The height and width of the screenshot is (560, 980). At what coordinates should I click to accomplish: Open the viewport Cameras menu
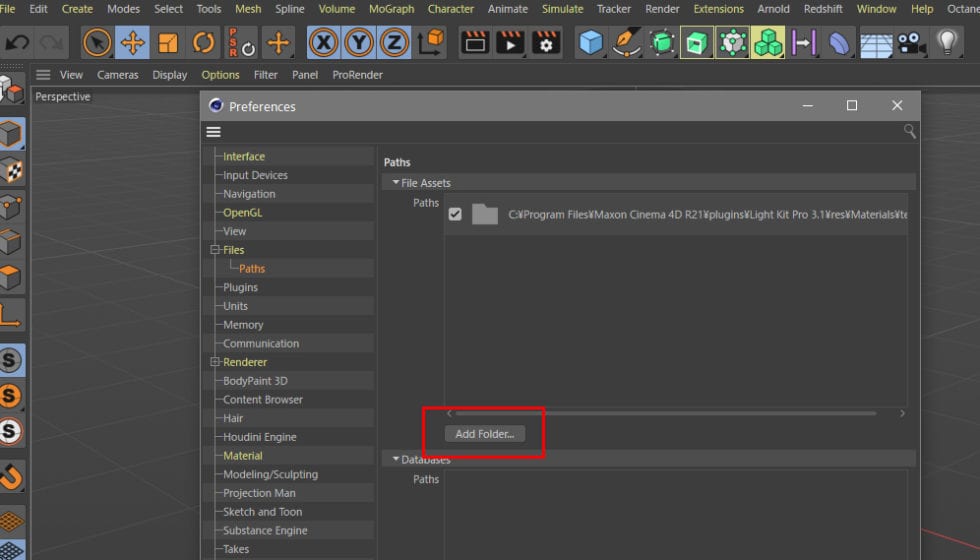click(x=118, y=75)
